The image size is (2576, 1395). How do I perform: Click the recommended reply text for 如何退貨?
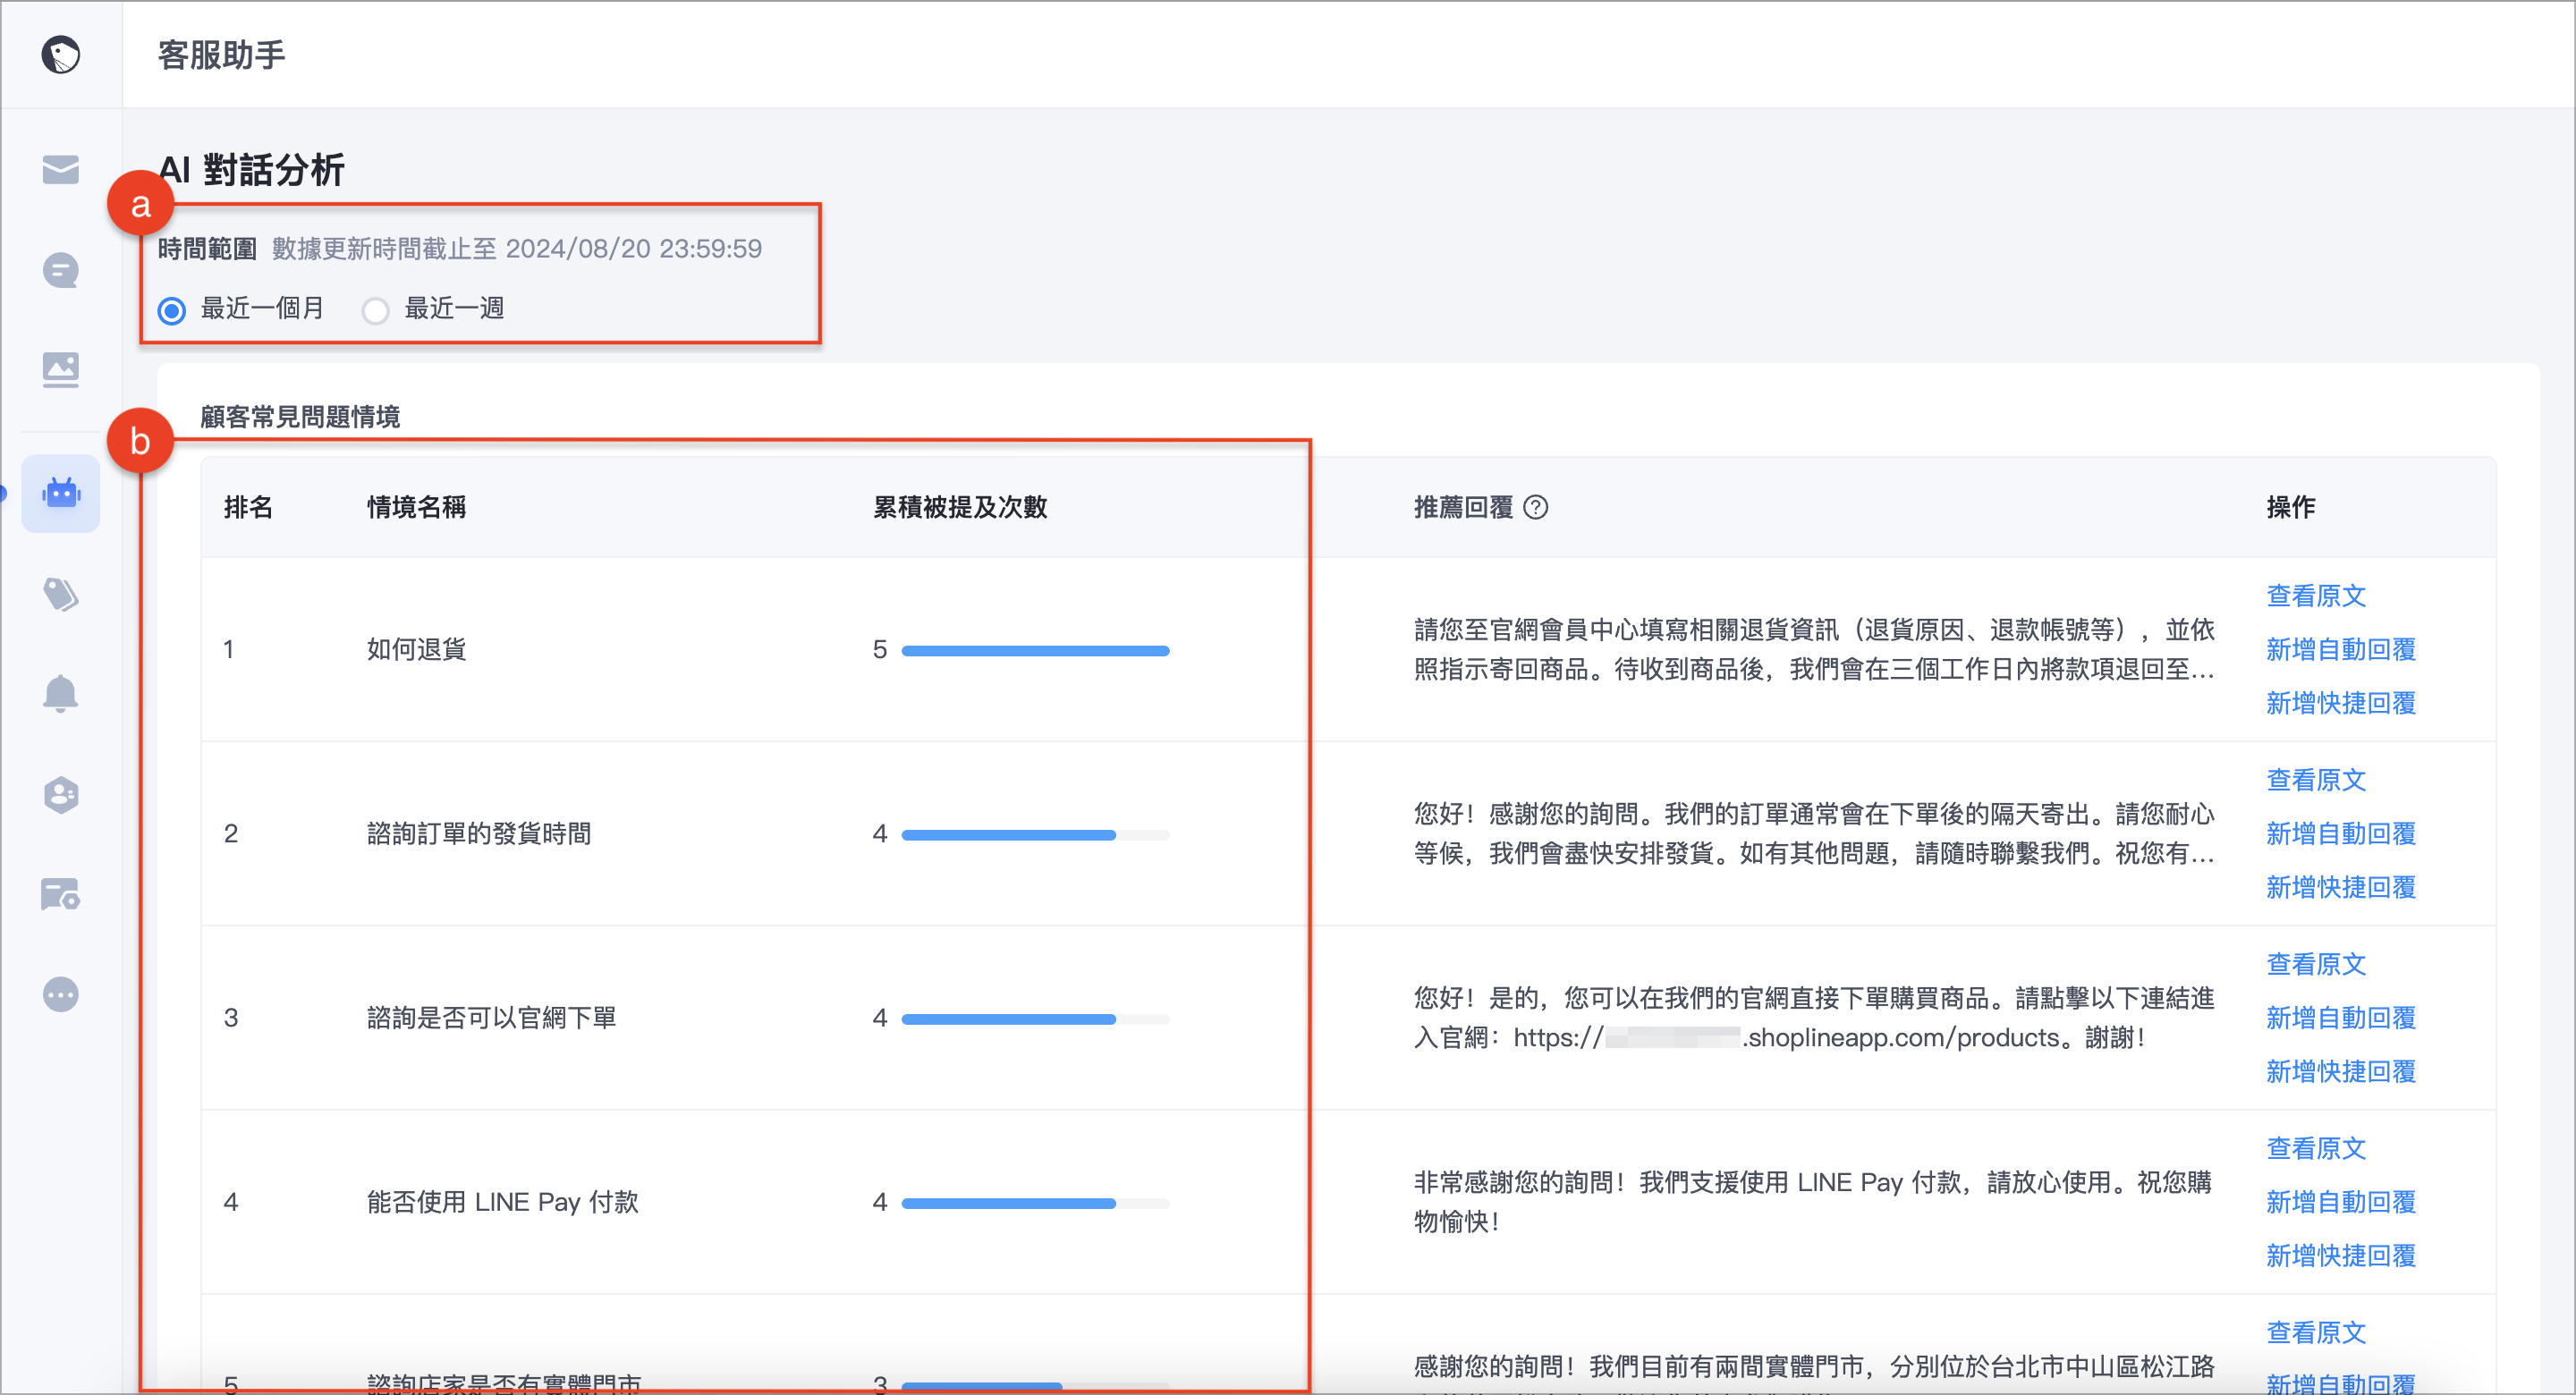1814,650
